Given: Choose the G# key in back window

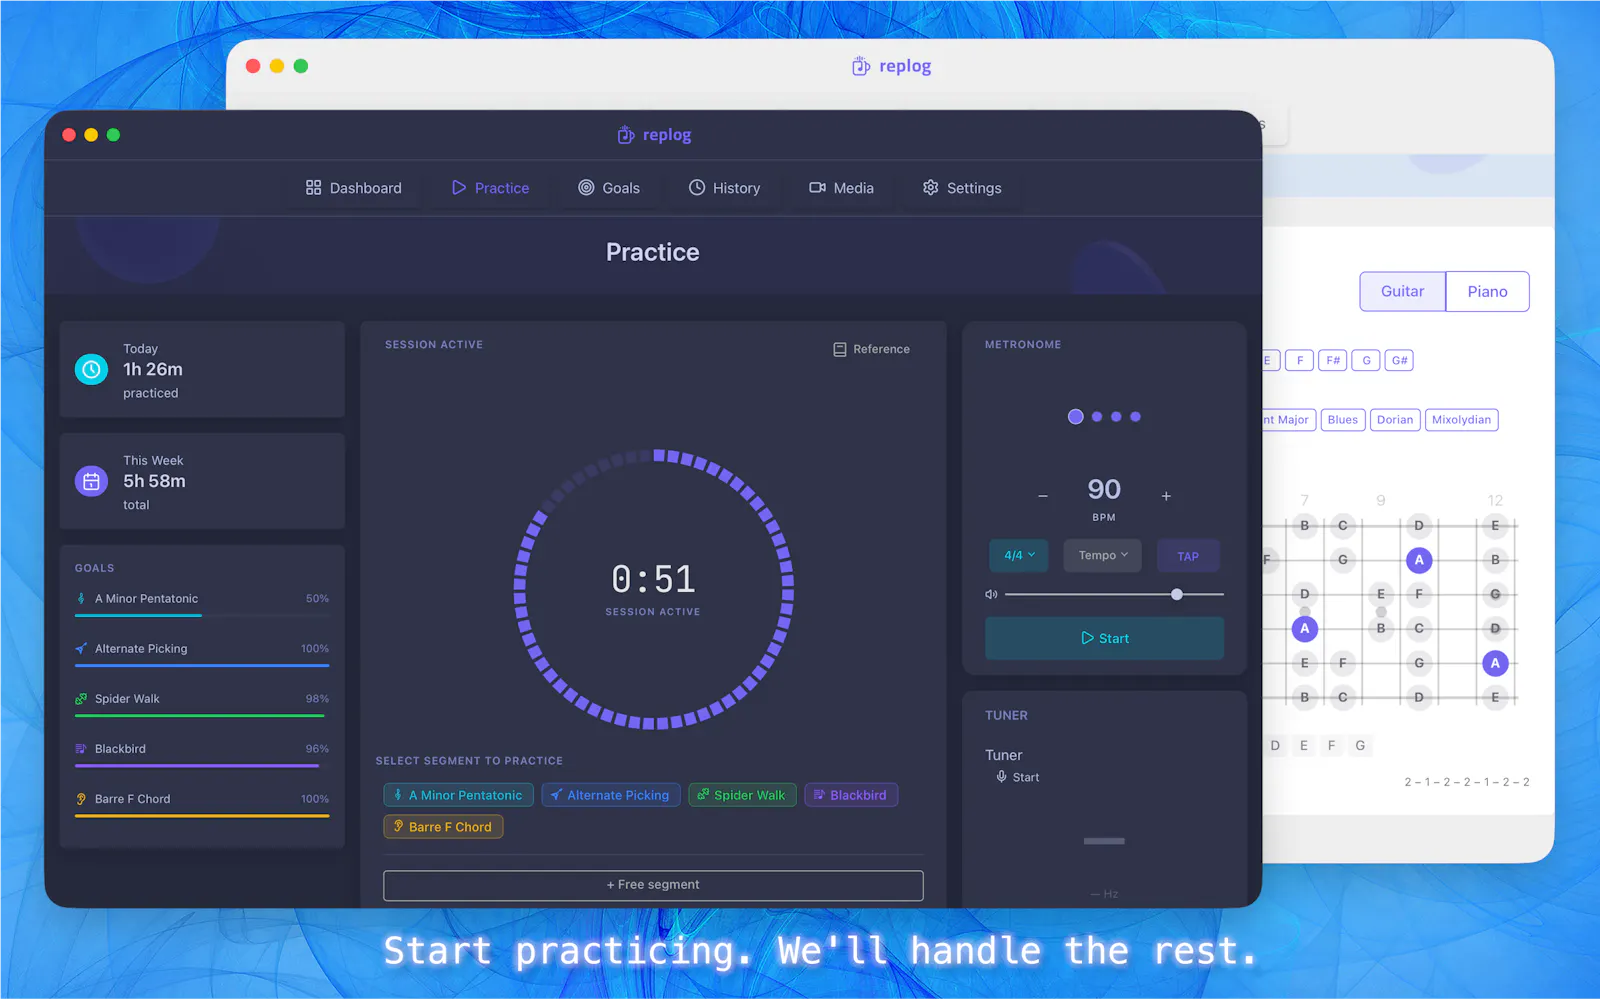Looking at the screenshot, I should pyautogui.click(x=1399, y=360).
